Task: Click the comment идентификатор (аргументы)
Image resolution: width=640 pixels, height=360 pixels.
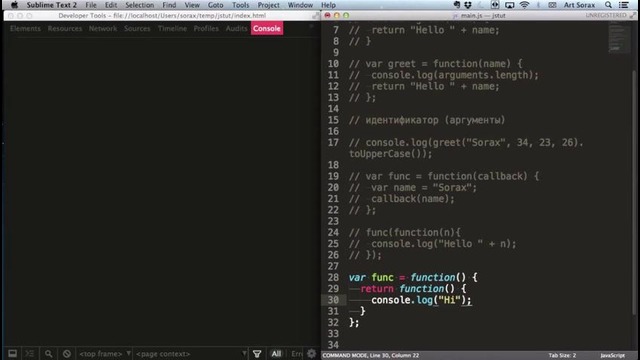Action: [427, 120]
